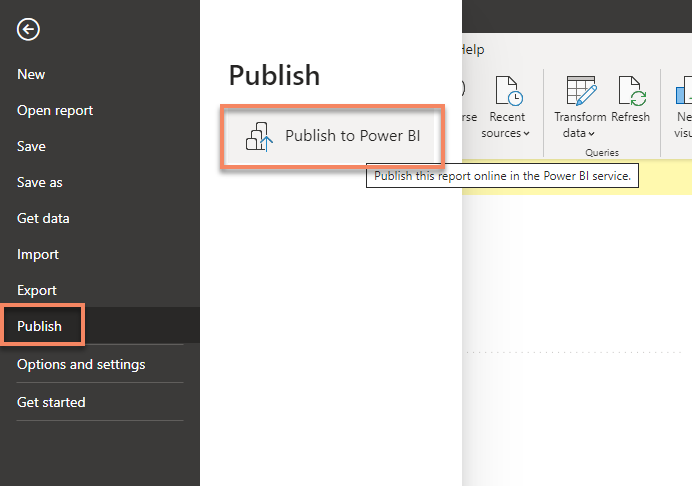This screenshot has width=692, height=486.
Task: Open Options and settings
Action: pos(81,364)
